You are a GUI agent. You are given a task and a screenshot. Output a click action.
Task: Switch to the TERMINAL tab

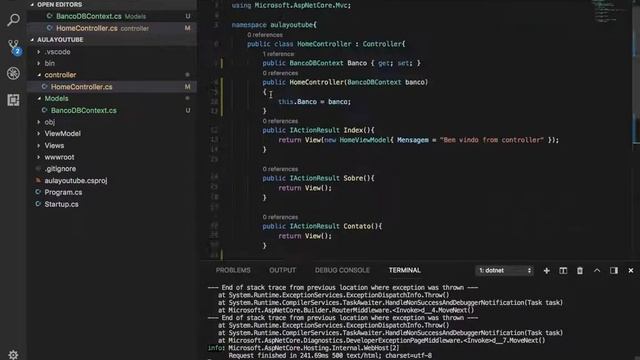404,270
